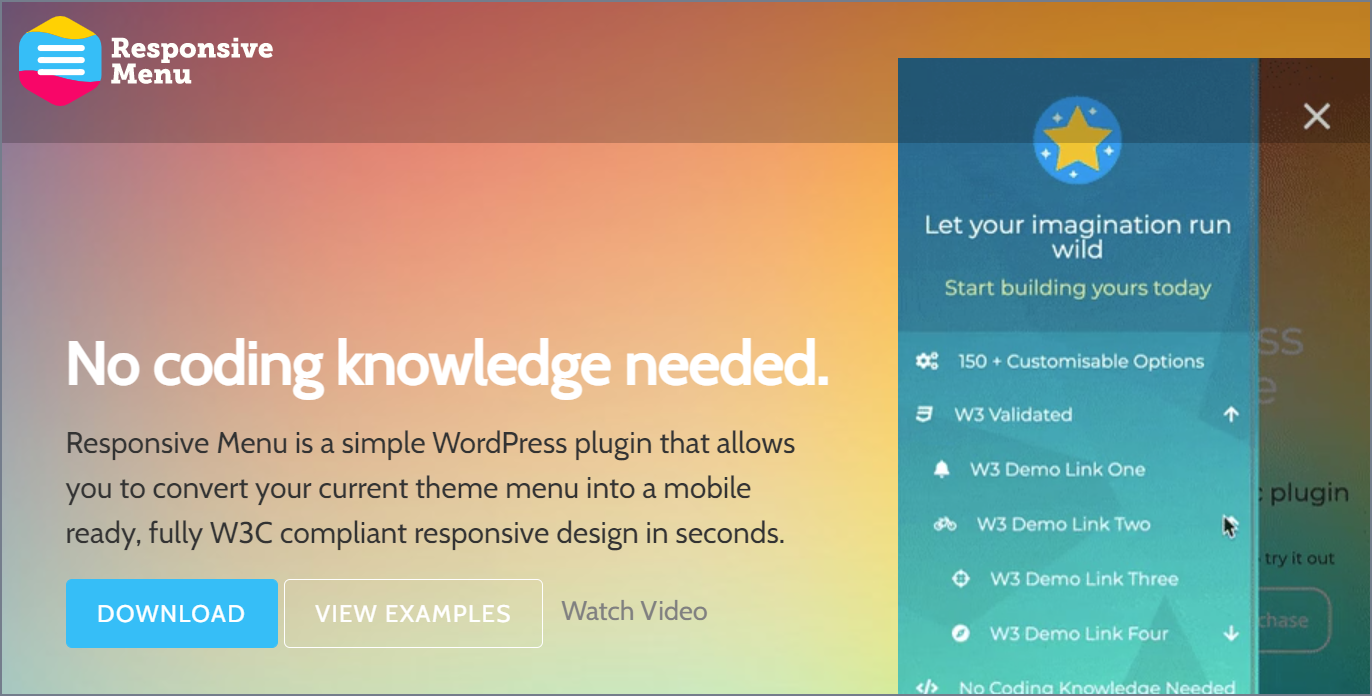Open the W3 Demo Link Two menu item
Image resolution: width=1372 pixels, height=696 pixels.
(x=1063, y=524)
